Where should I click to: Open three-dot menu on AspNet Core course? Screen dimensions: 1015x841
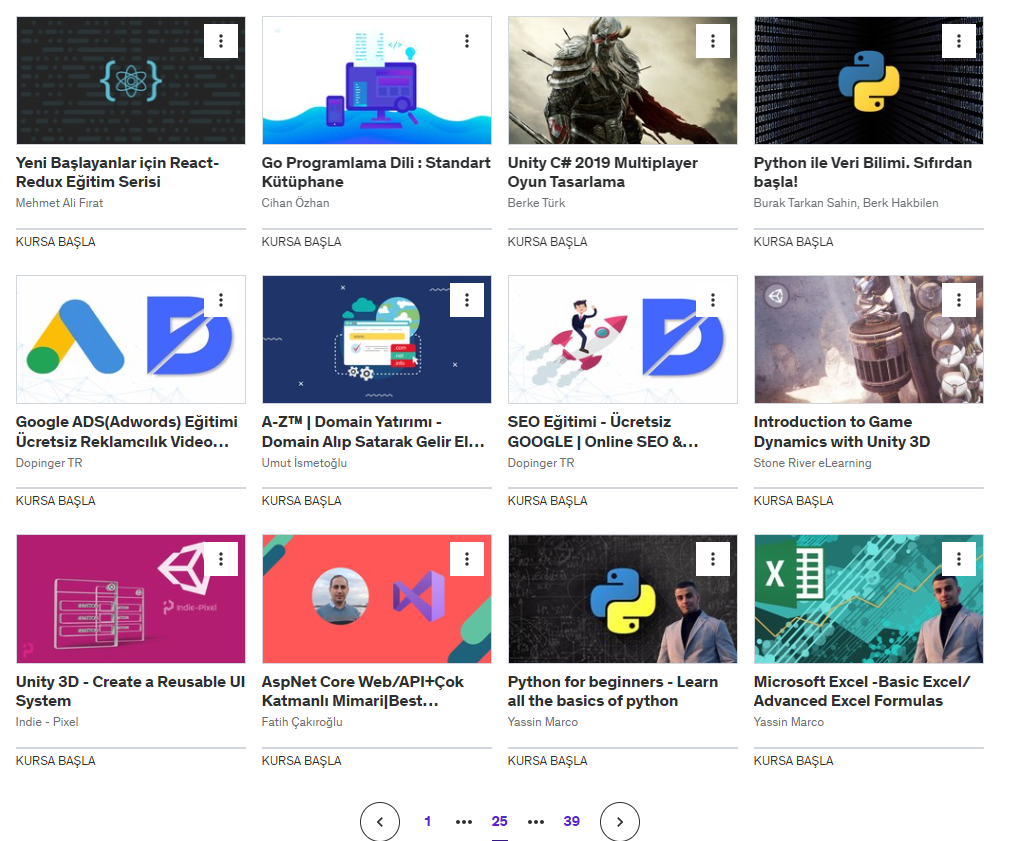(467, 559)
